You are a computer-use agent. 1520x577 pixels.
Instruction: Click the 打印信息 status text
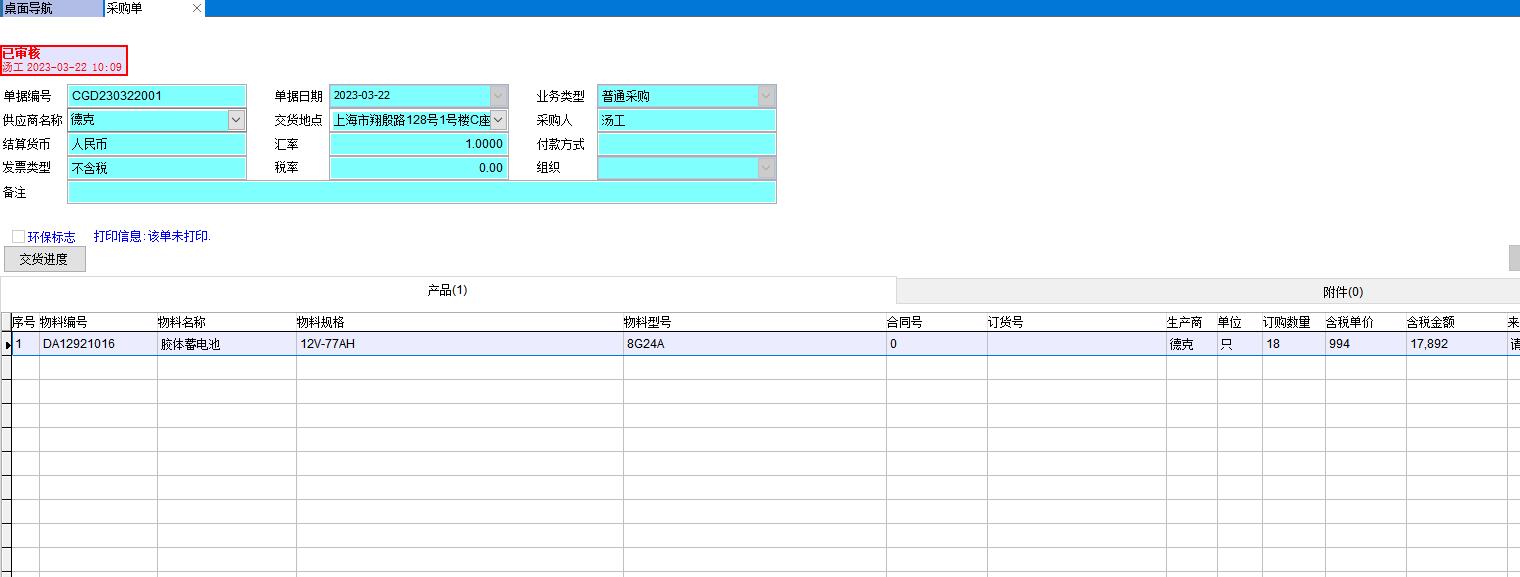click(152, 237)
